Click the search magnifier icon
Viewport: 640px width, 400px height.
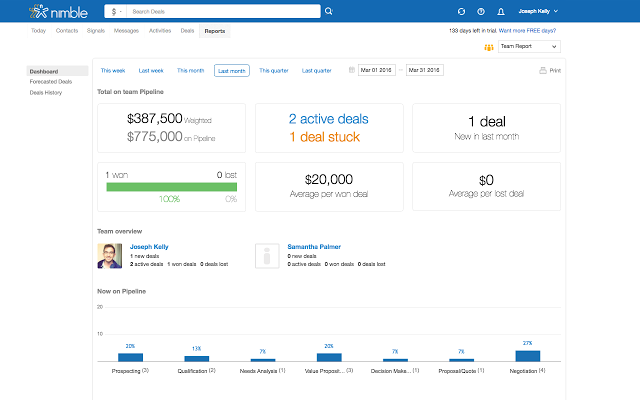click(x=329, y=12)
